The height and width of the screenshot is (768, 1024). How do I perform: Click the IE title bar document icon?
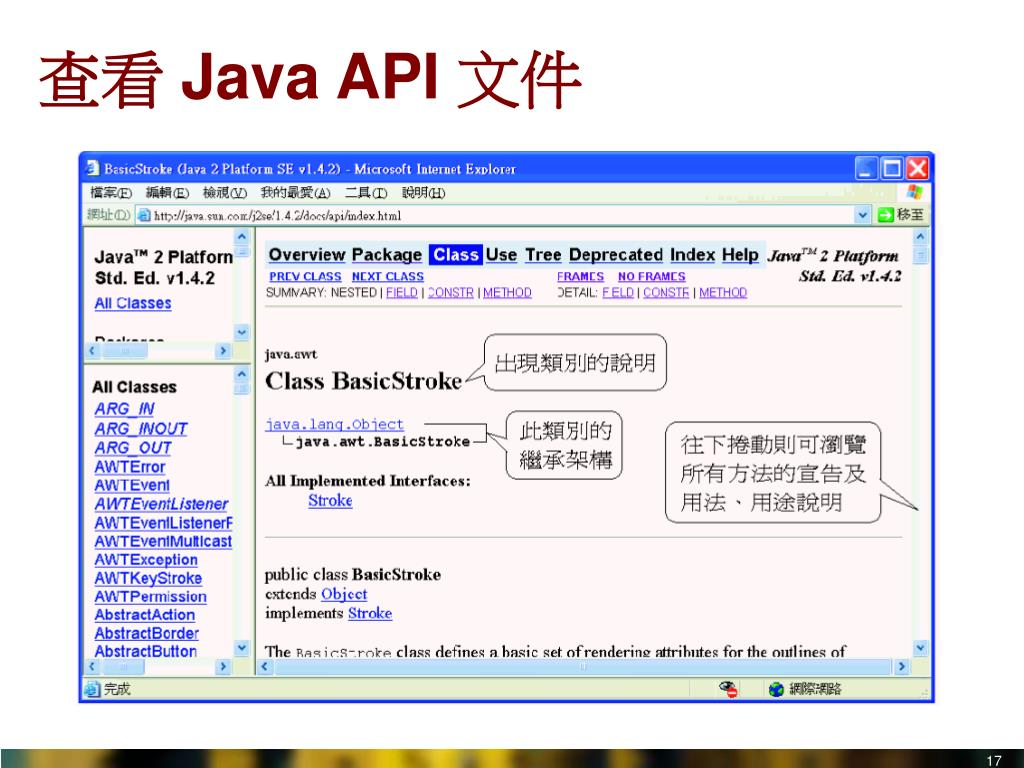click(x=92, y=168)
